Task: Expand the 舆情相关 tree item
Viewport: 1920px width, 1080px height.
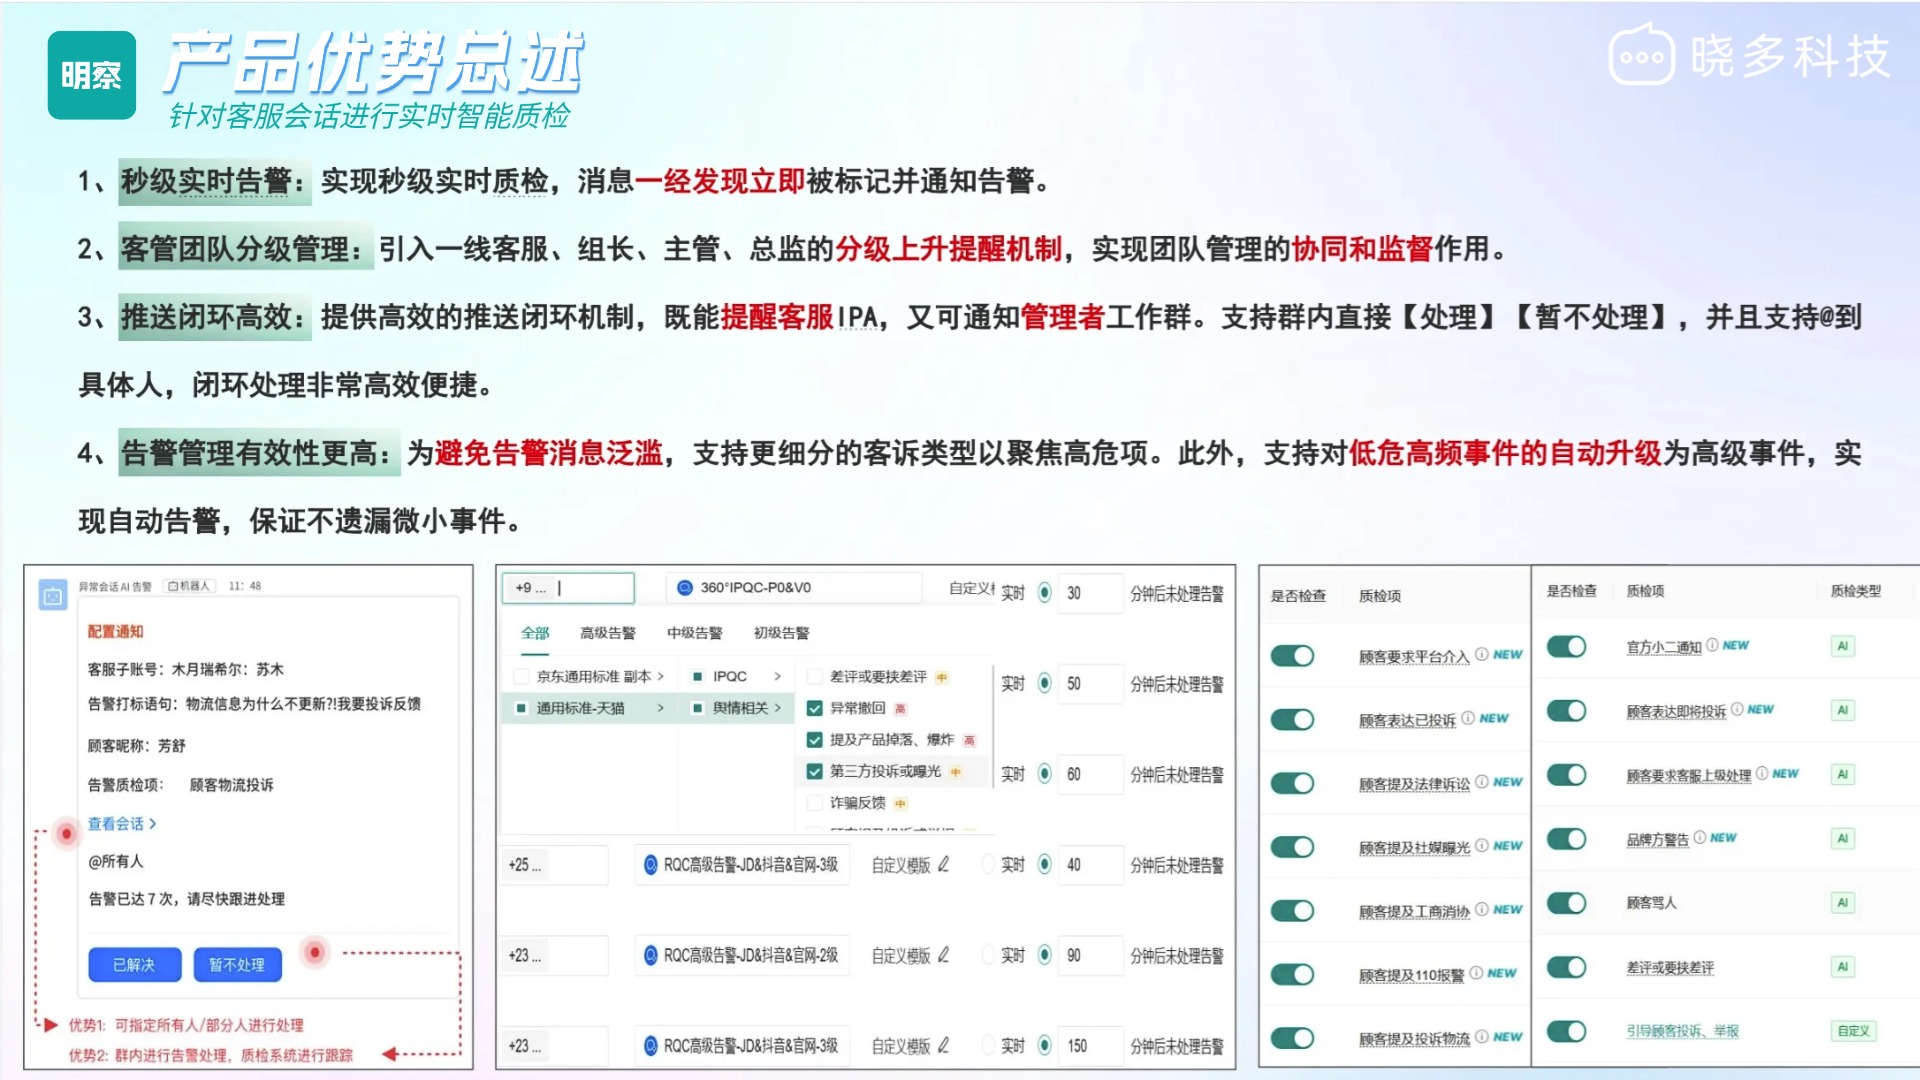Action: (x=779, y=708)
